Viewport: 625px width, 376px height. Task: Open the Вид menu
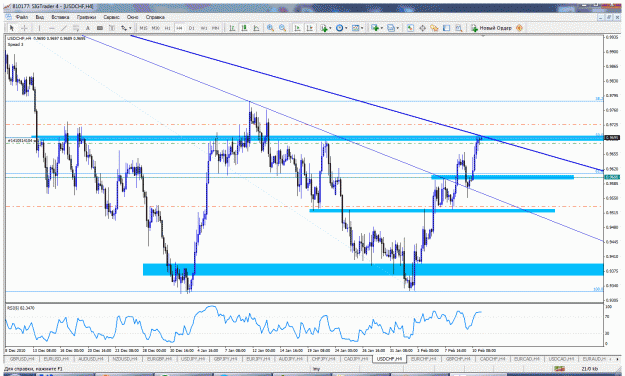[40, 17]
